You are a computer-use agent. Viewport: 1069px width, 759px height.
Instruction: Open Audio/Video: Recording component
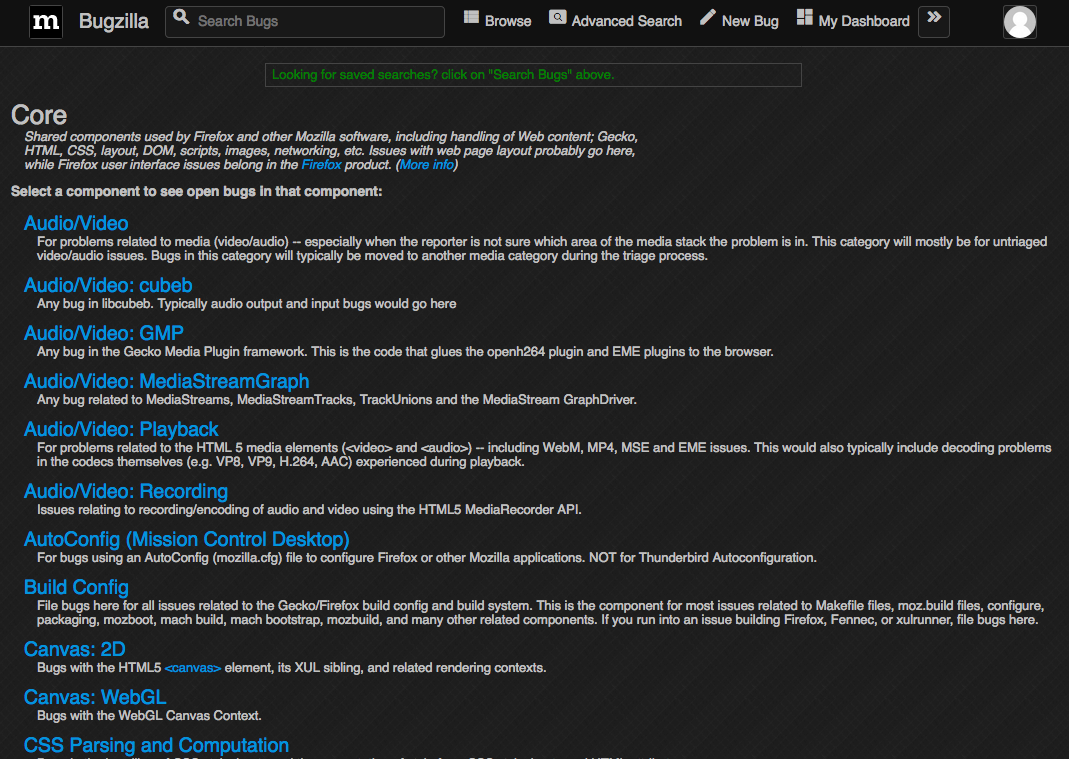[x=126, y=491]
